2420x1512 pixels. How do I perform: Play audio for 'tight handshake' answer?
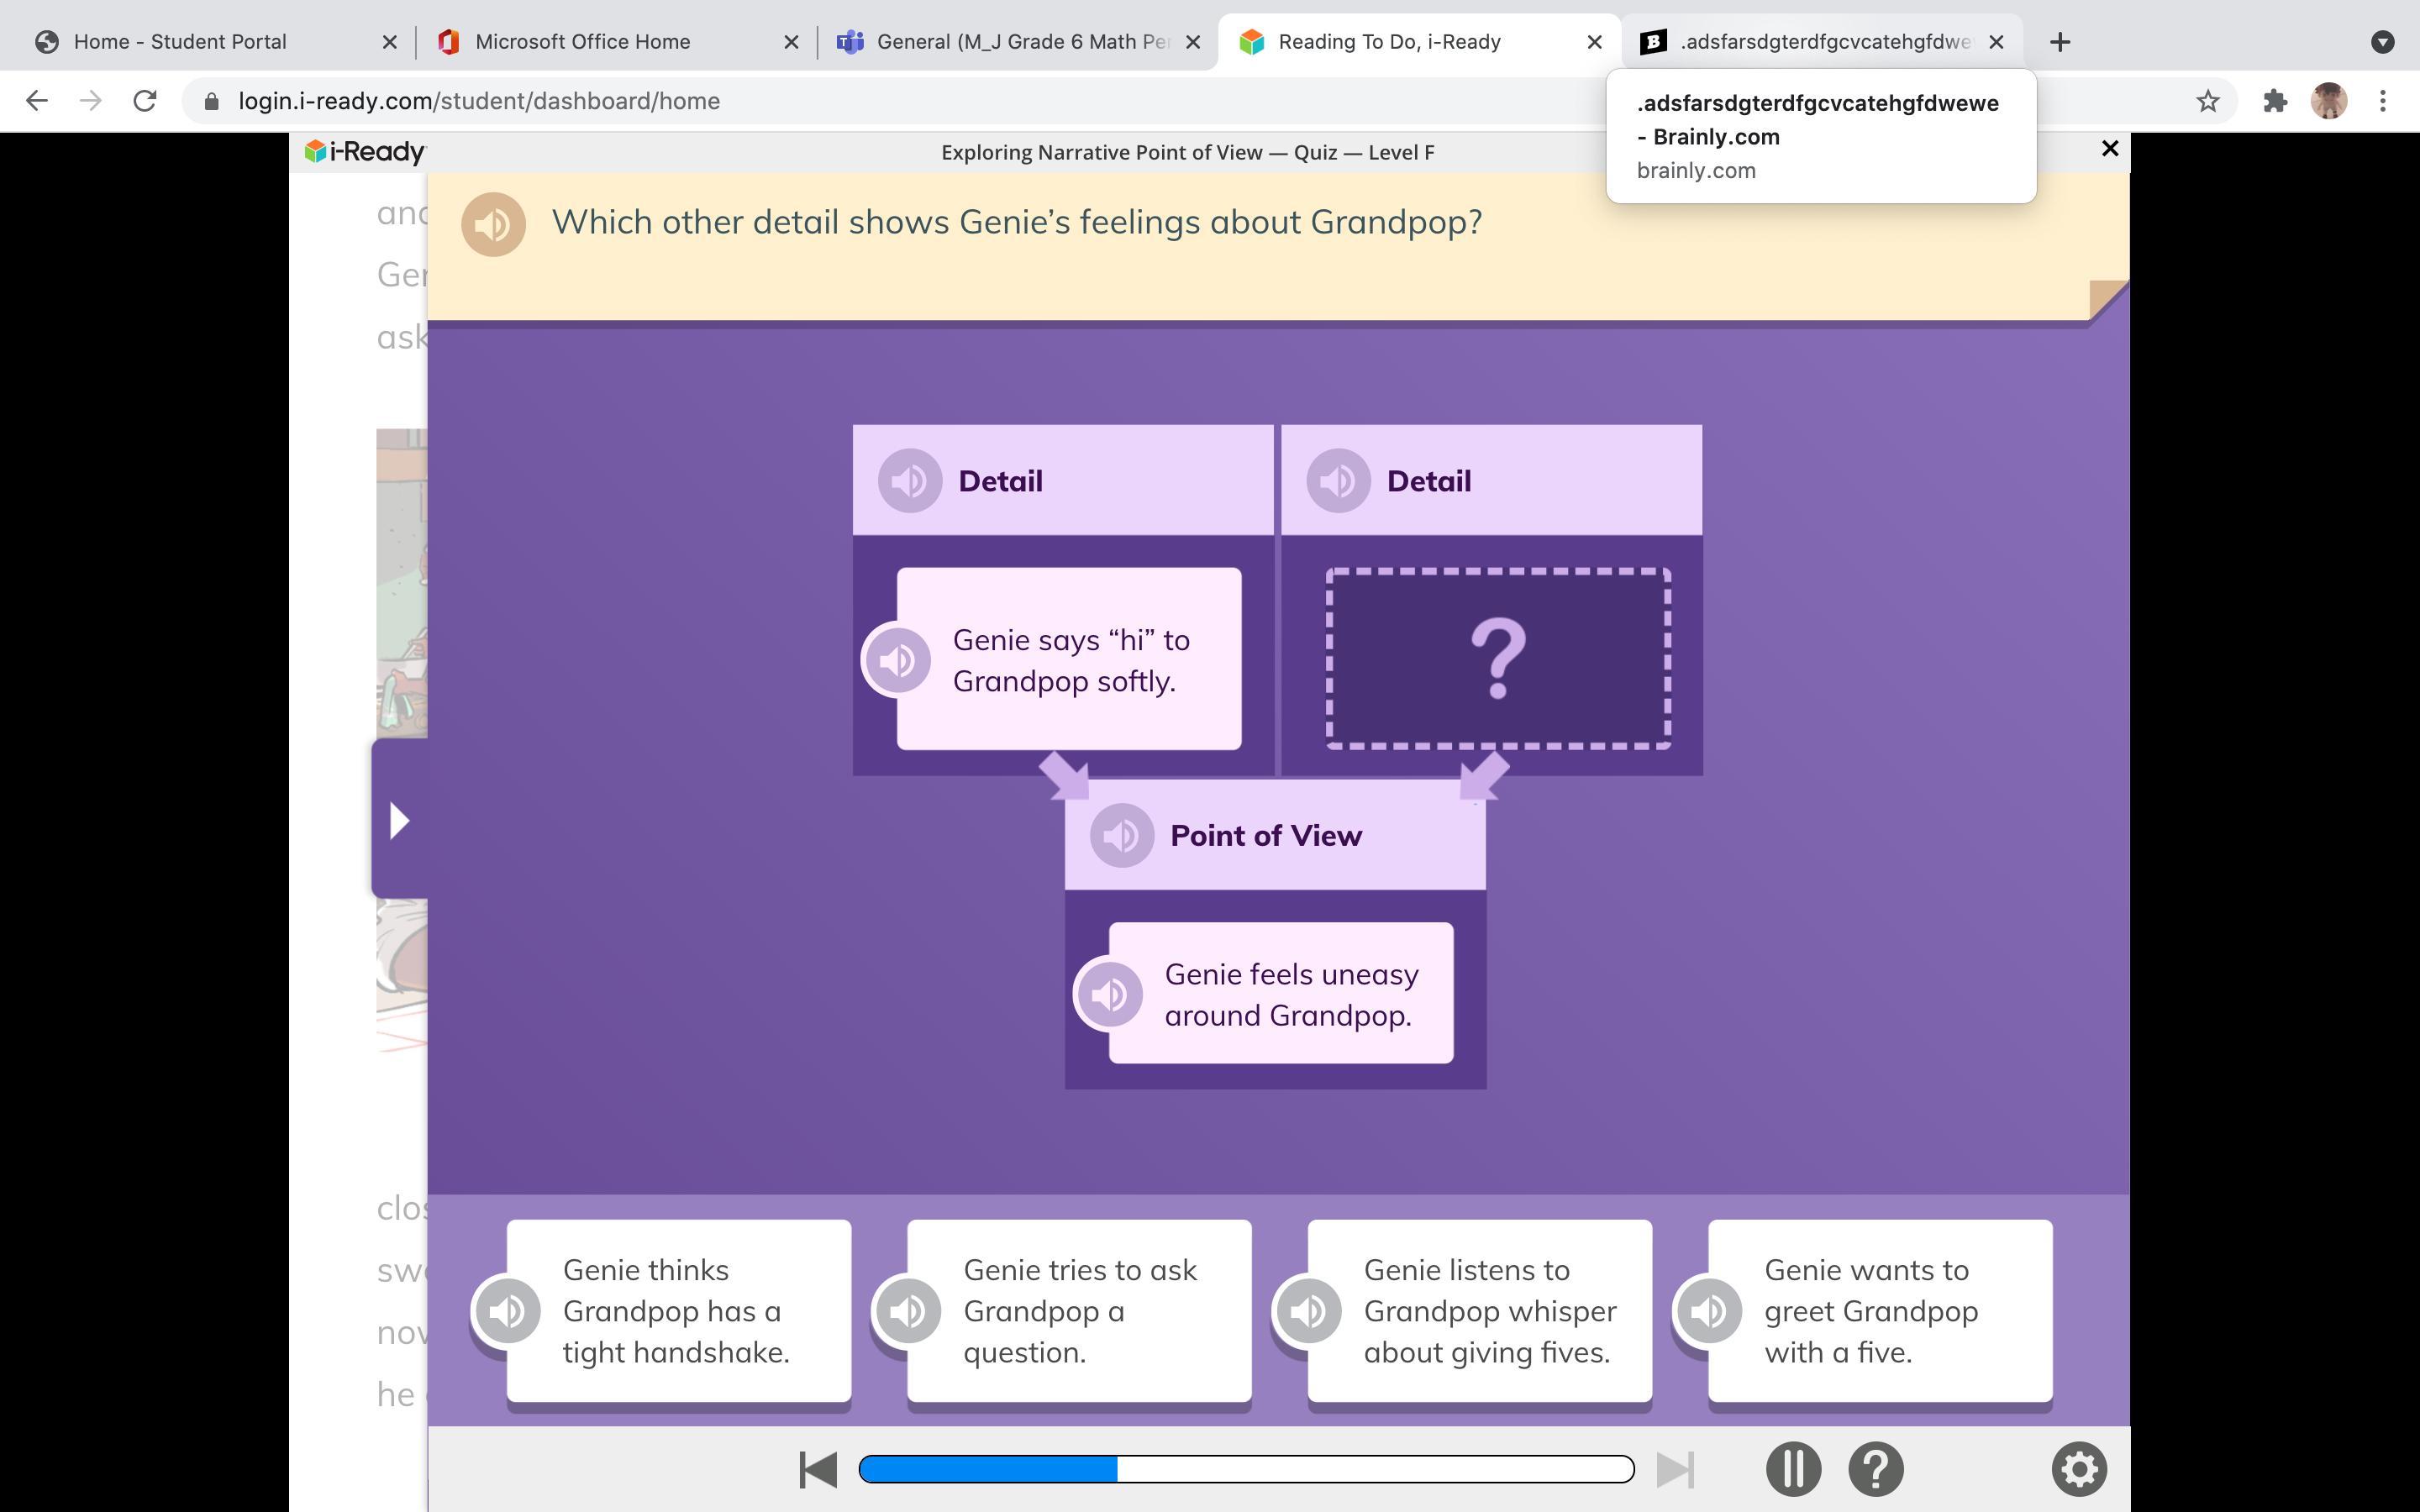click(507, 1311)
